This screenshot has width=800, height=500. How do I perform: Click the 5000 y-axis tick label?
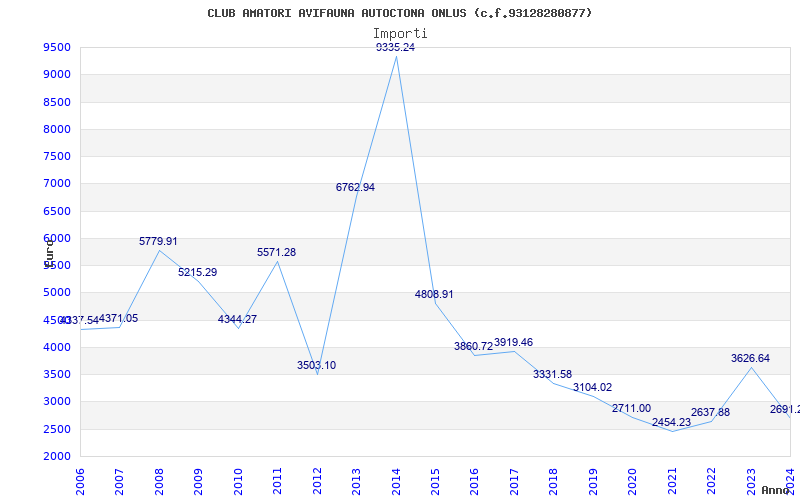[57, 293]
